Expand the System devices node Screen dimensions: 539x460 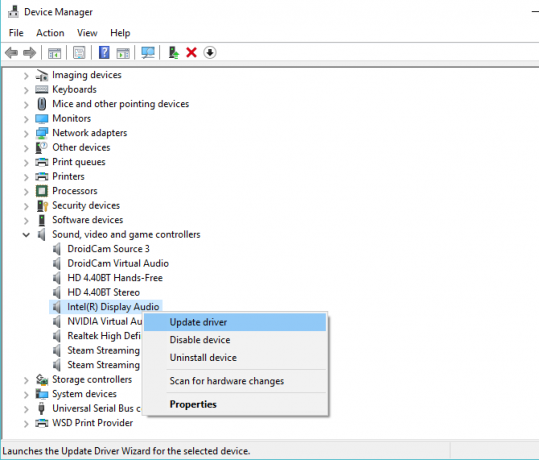coord(26,395)
